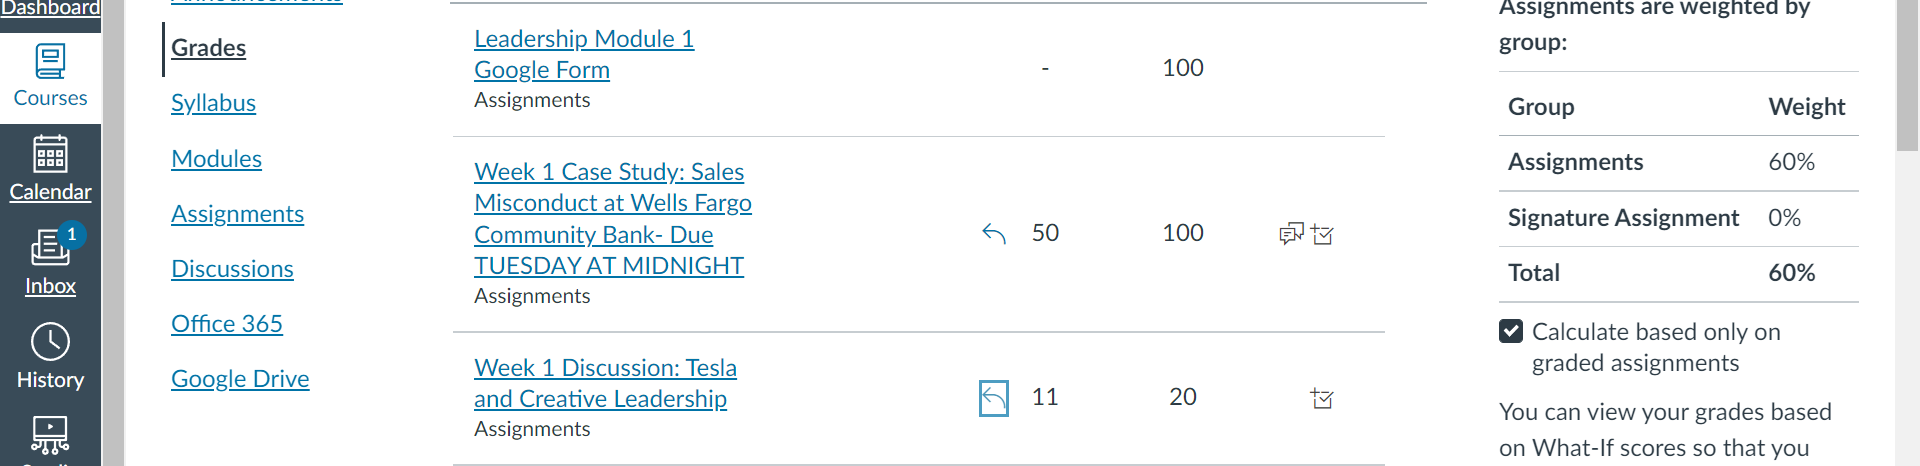Open Modules in course navigation
Viewport: 1920px width, 466px height.
[x=216, y=159]
